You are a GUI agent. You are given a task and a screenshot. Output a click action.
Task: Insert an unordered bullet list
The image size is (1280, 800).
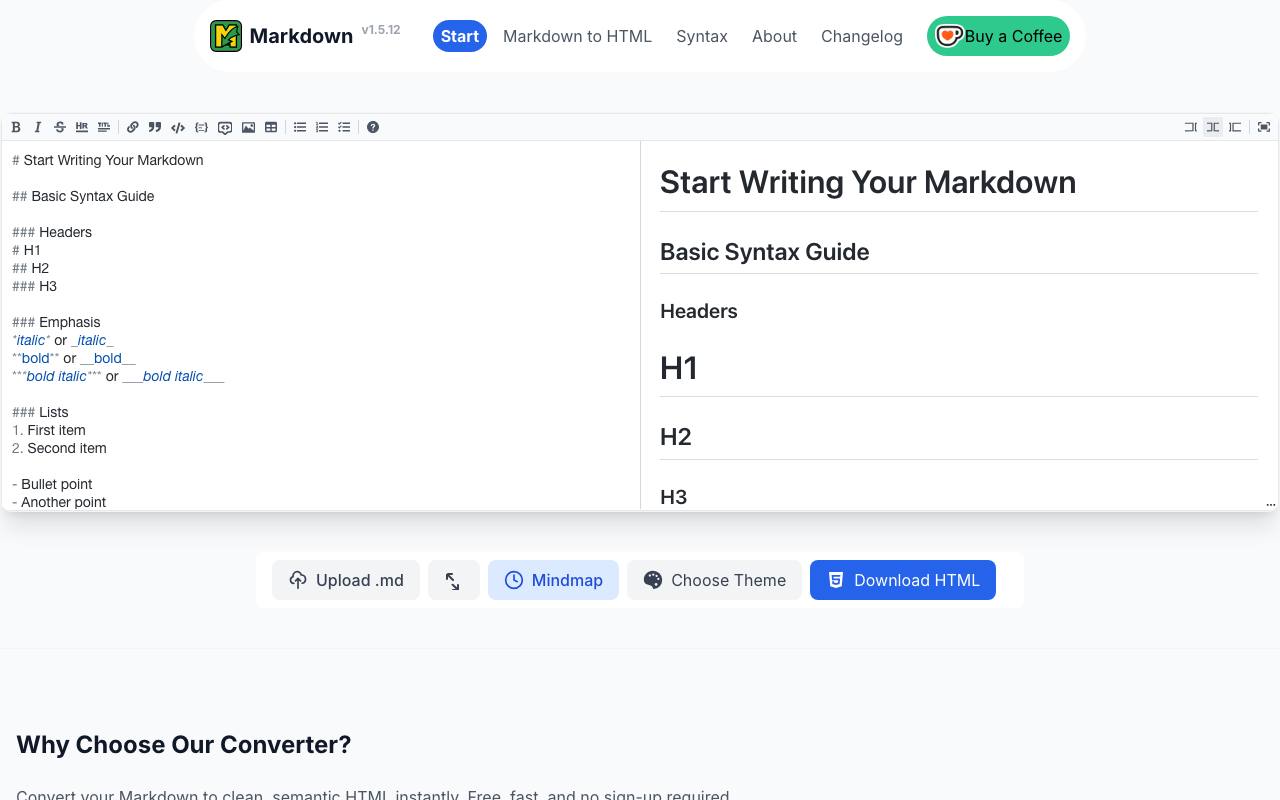299,127
